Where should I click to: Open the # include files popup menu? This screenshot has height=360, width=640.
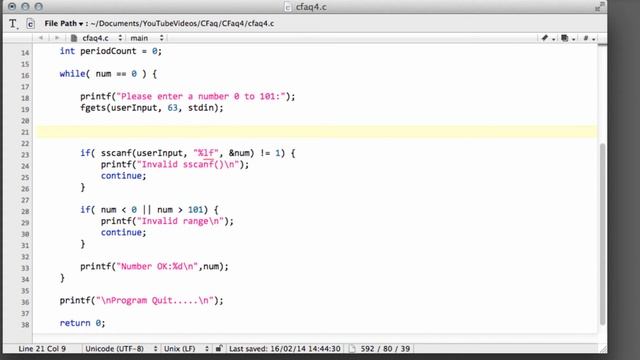point(589,38)
